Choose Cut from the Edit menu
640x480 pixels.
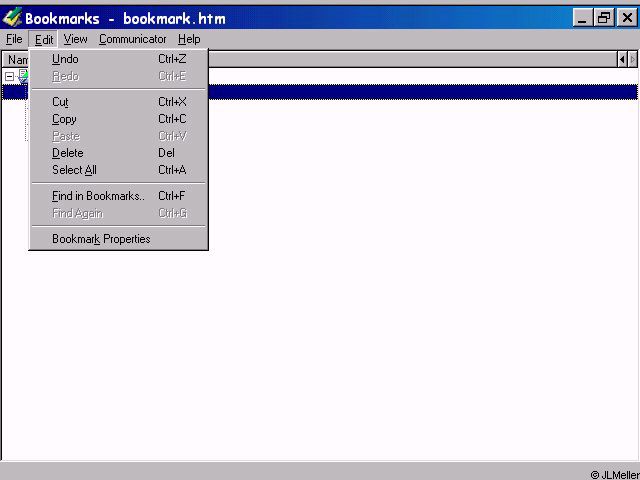click(119, 102)
